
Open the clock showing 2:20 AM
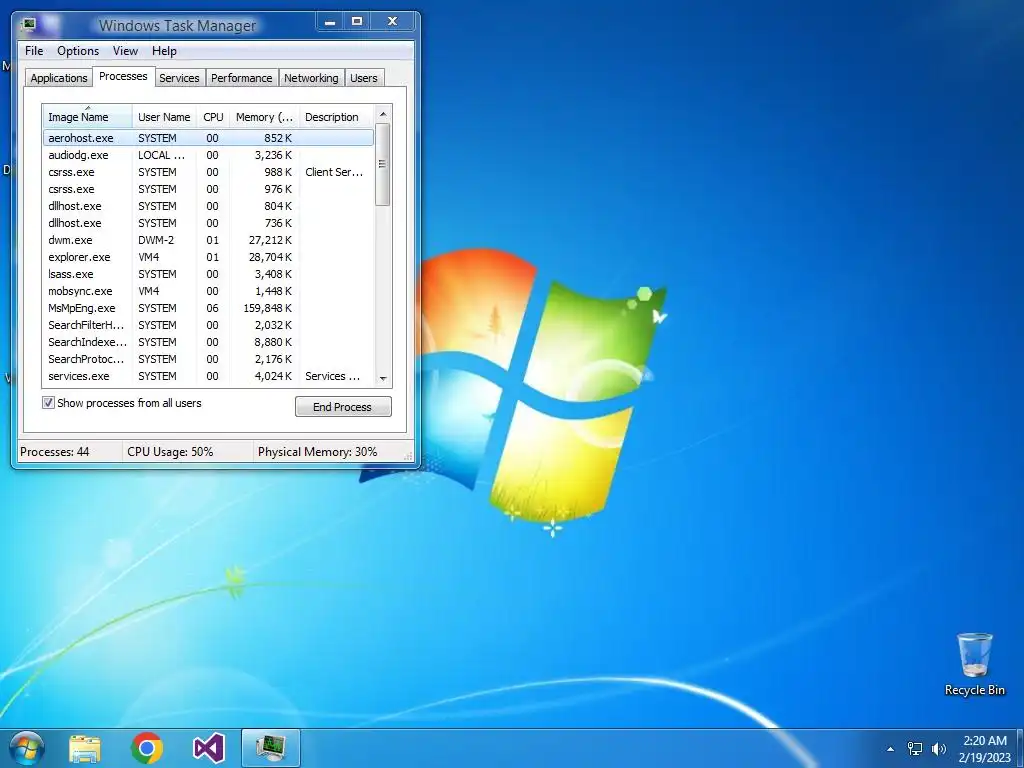point(985,741)
